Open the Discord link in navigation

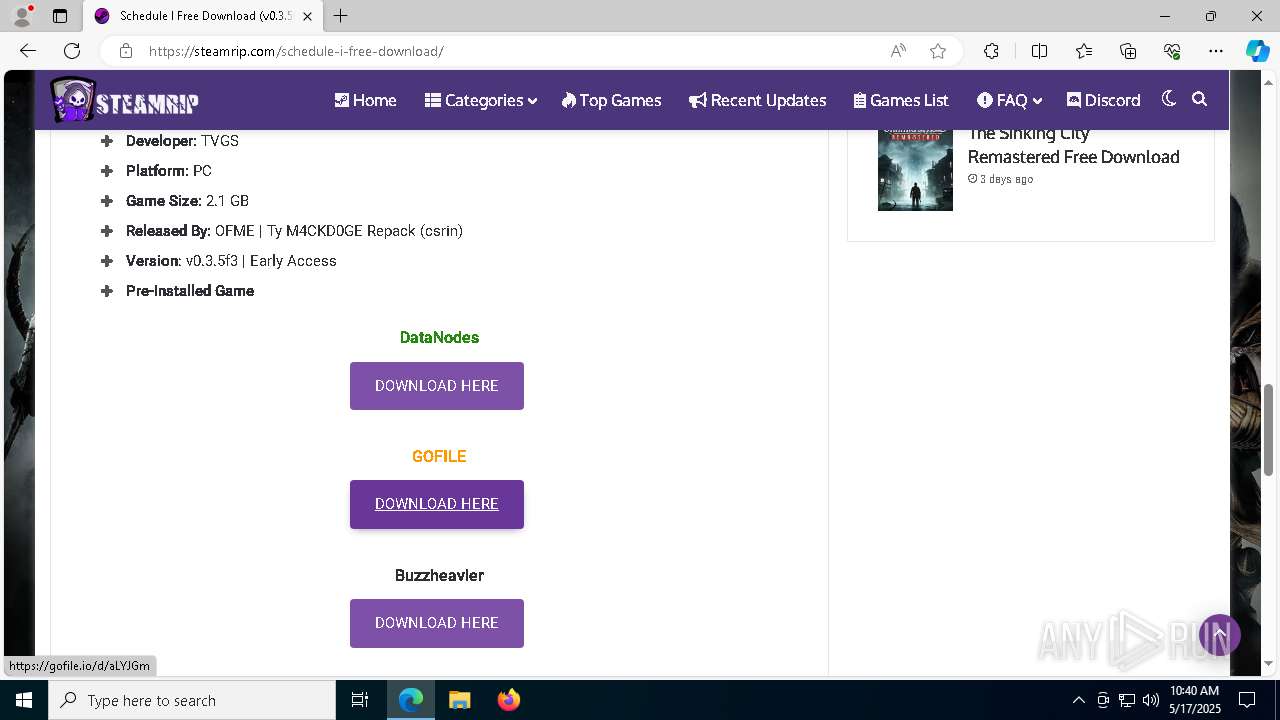(1103, 100)
